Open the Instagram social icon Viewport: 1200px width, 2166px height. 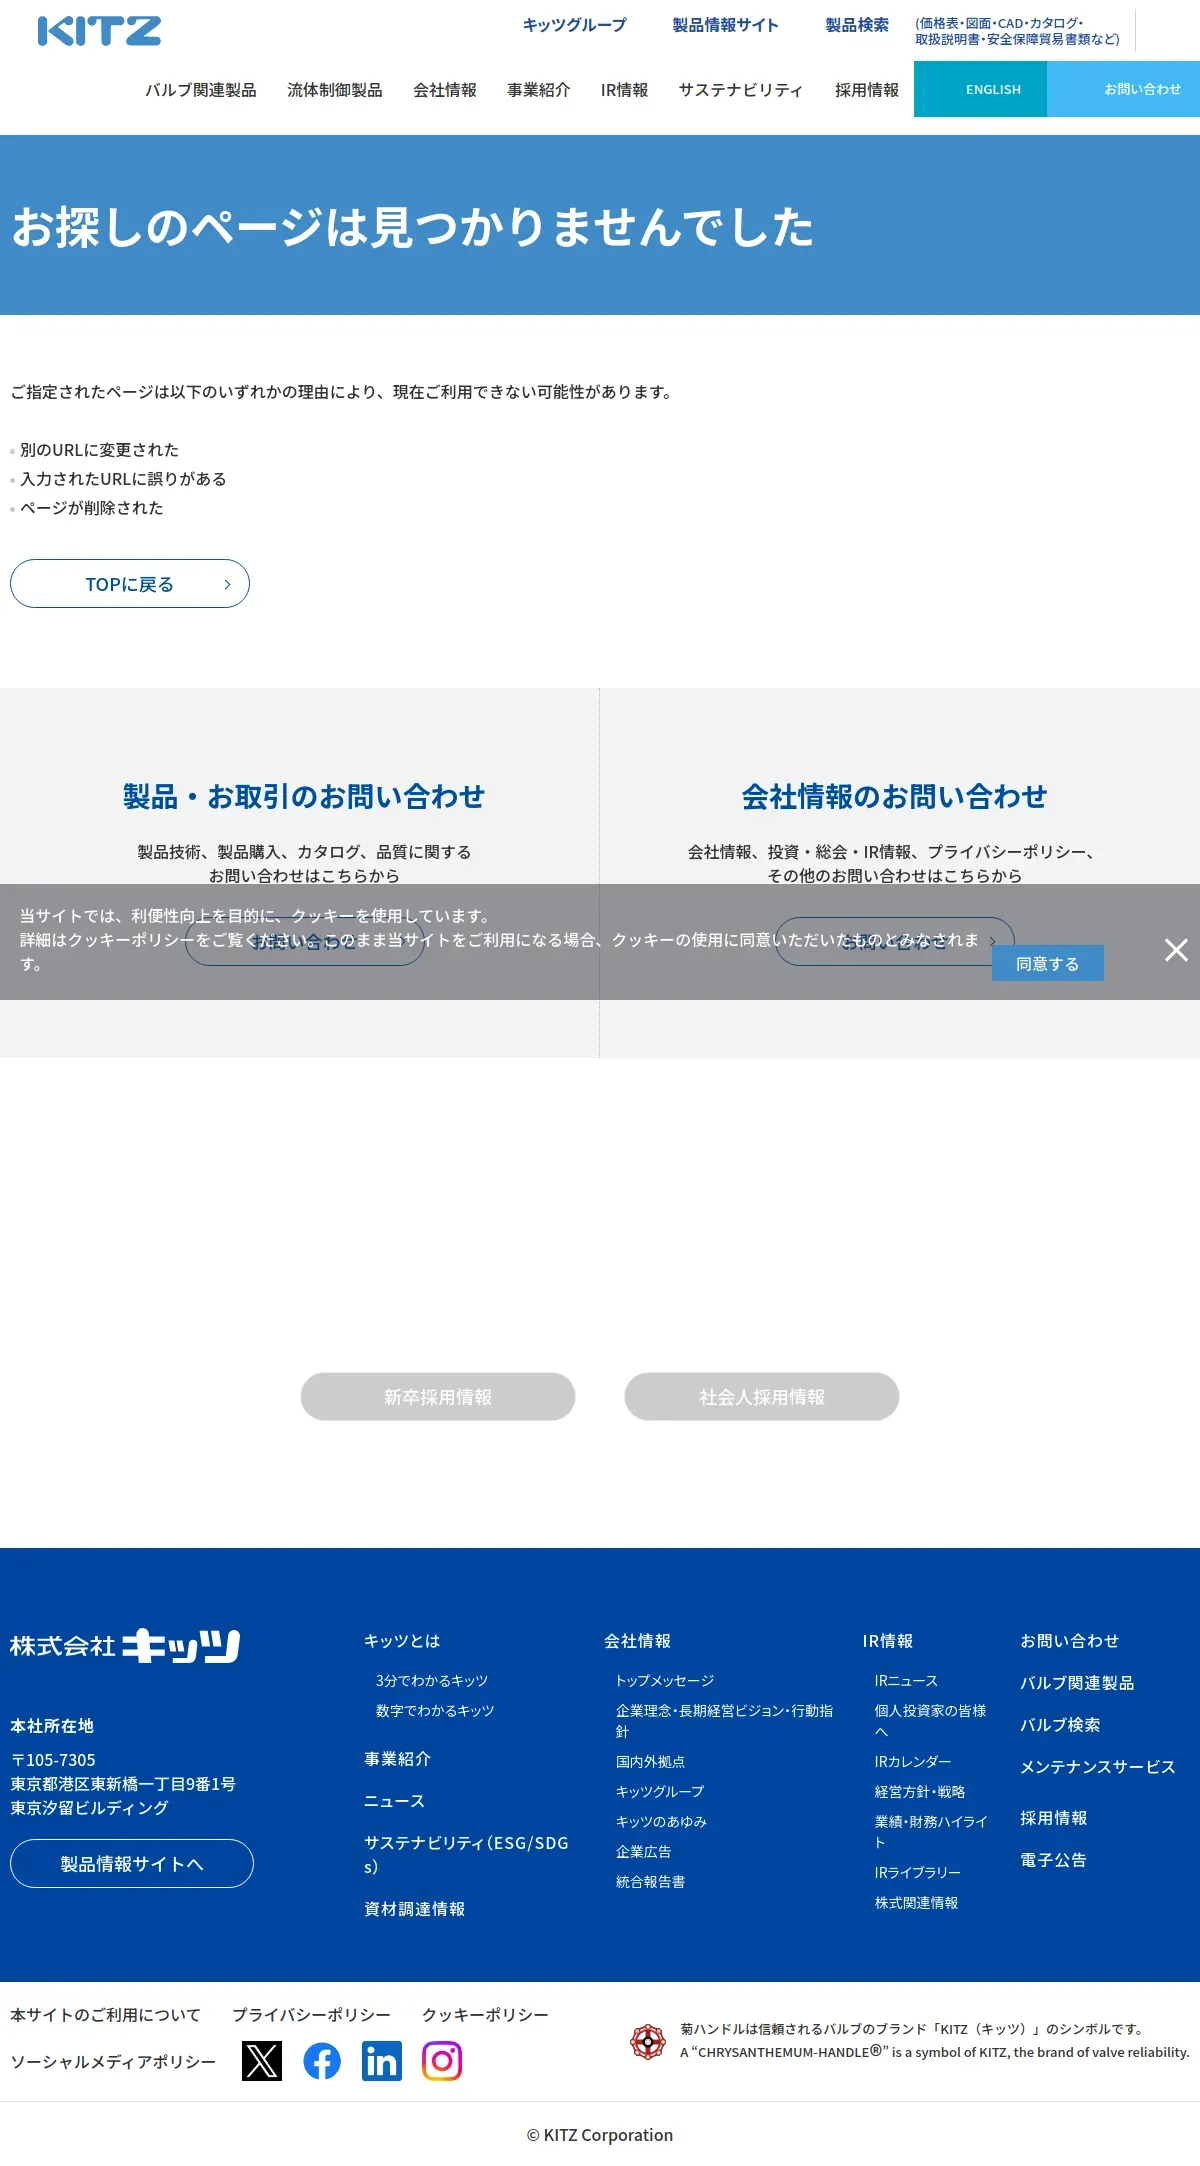coord(442,2061)
